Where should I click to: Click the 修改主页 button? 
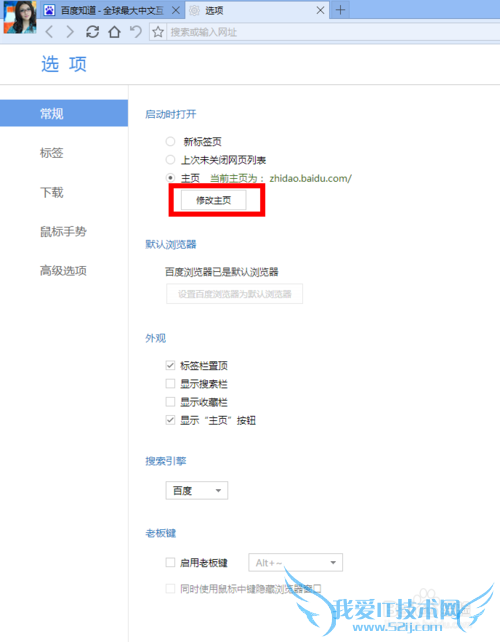coord(213,200)
